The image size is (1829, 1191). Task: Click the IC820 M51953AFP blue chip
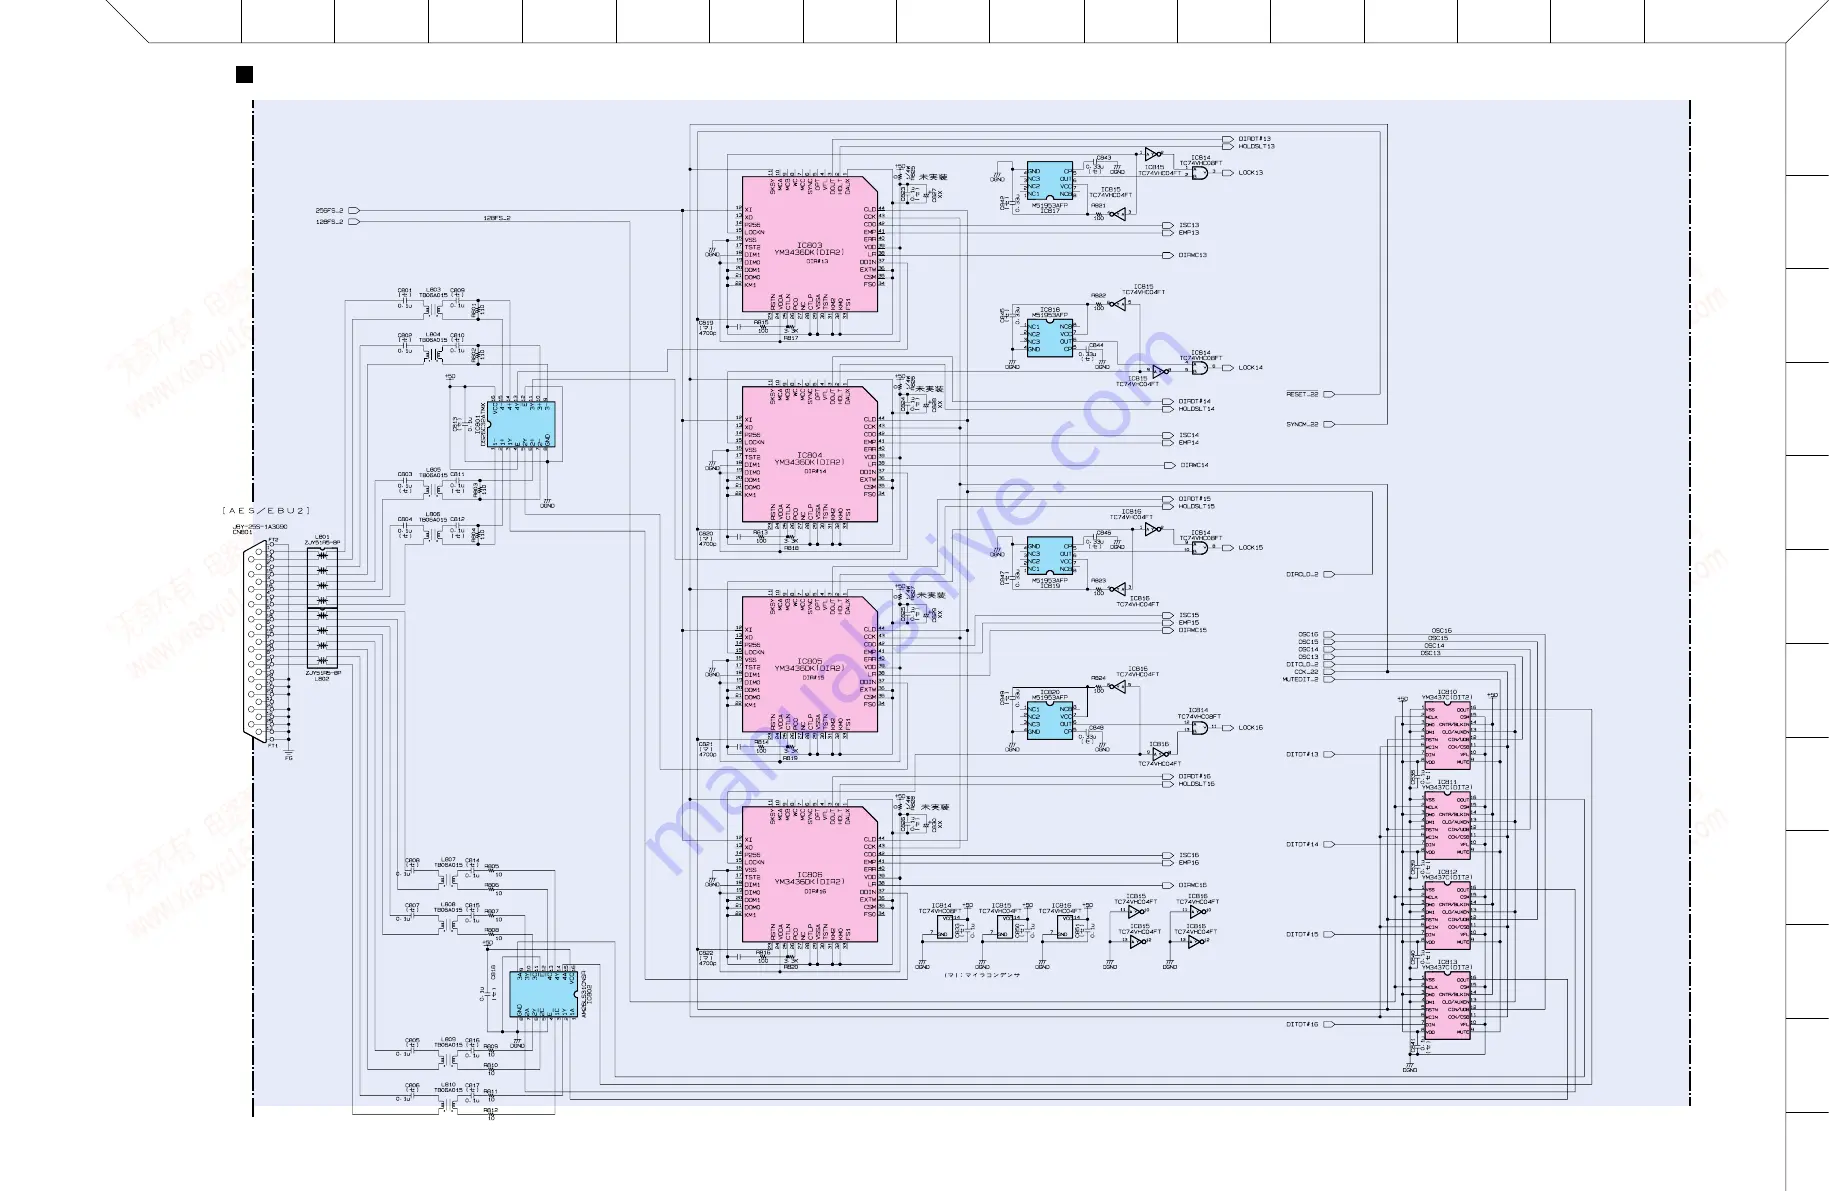click(1050, 720)
